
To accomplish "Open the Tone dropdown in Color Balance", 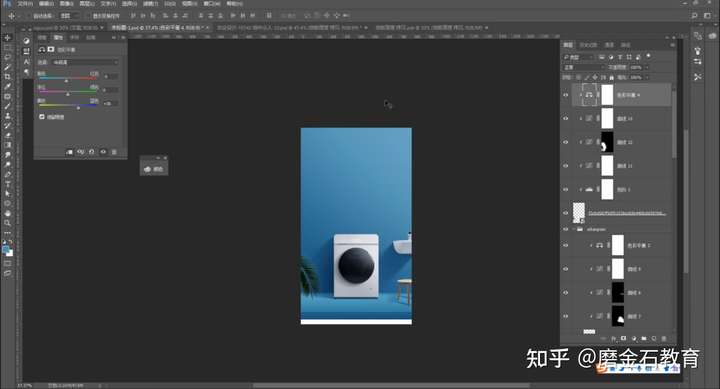I will 84,62.
